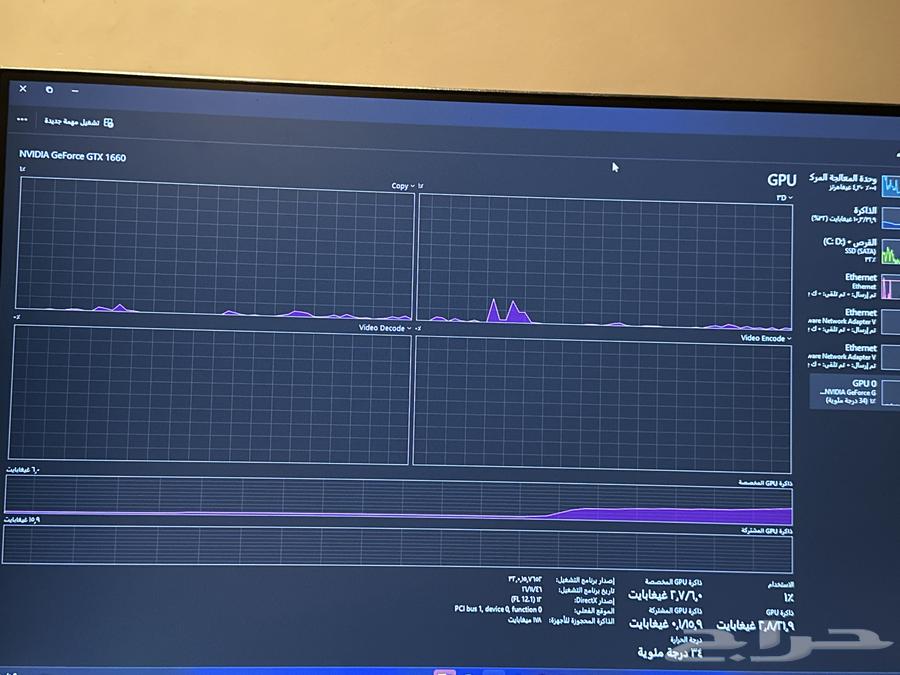
Task: Click the 'الموقع الفعلي:' physical location label
Action: tap(594, 611)
